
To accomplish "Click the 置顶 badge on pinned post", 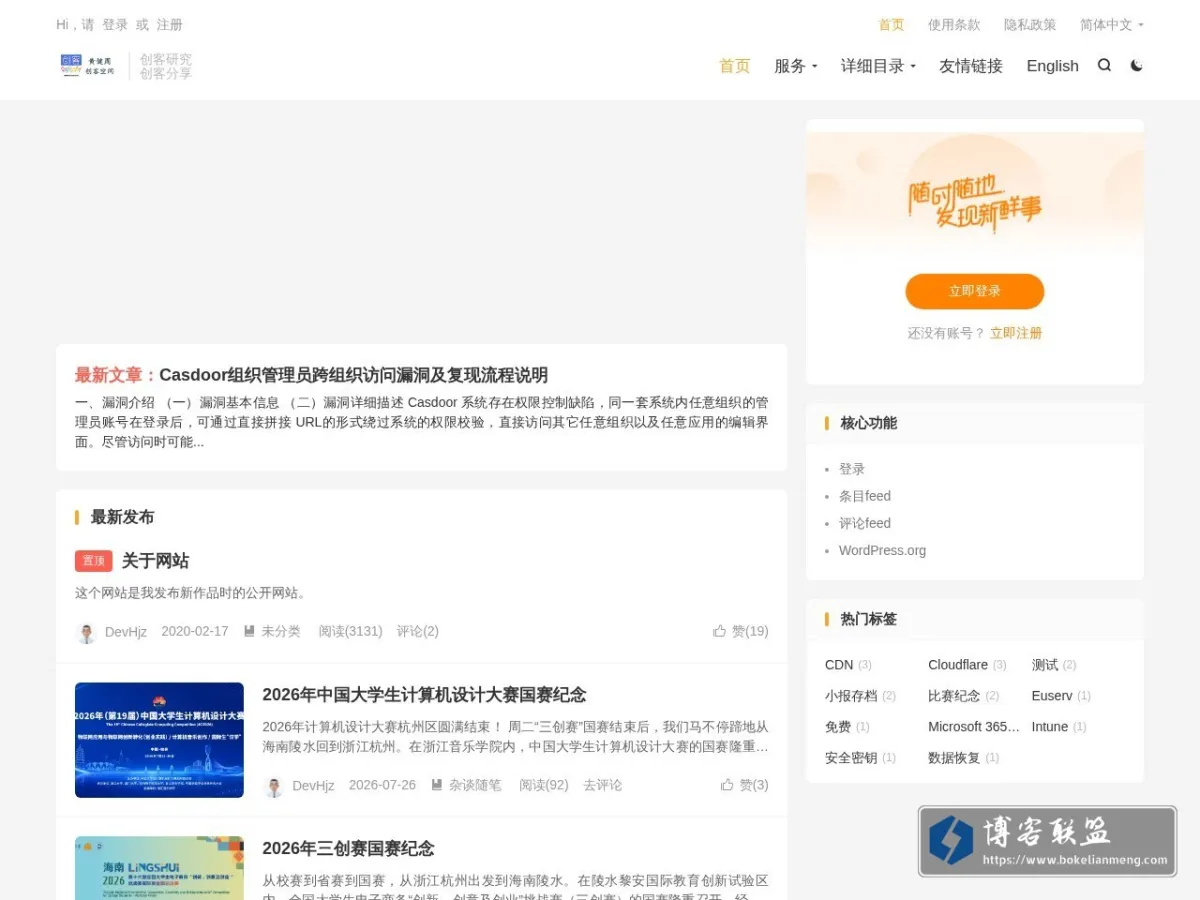I will pyautogui.click(x=93, y=561).
